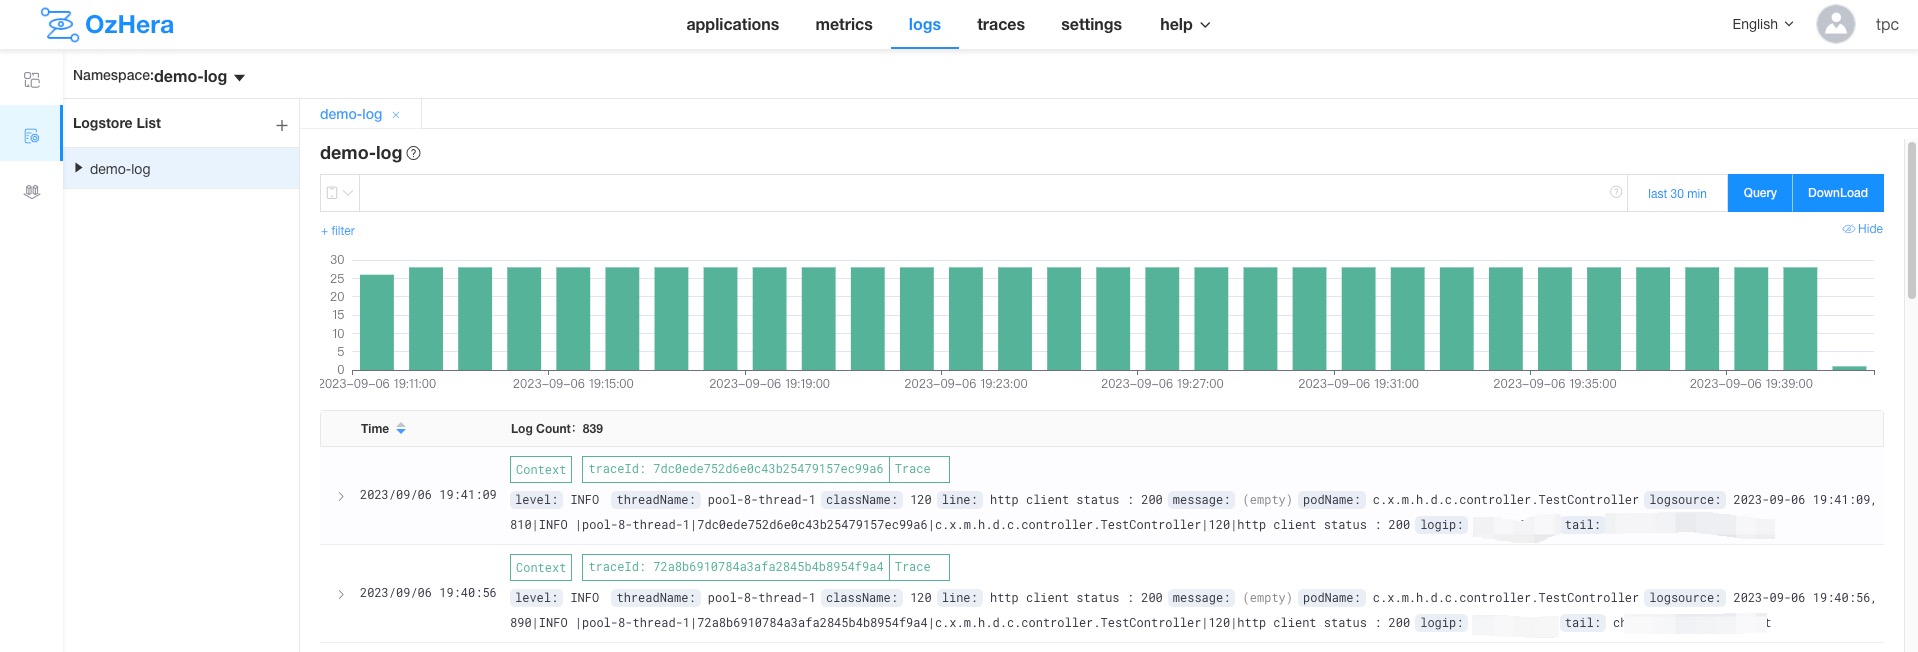The height and width of the screenshot is (652, 1918).
Task: Add a new logstore with plus icon
Action: pyautogui.click(x=281, y=125)
